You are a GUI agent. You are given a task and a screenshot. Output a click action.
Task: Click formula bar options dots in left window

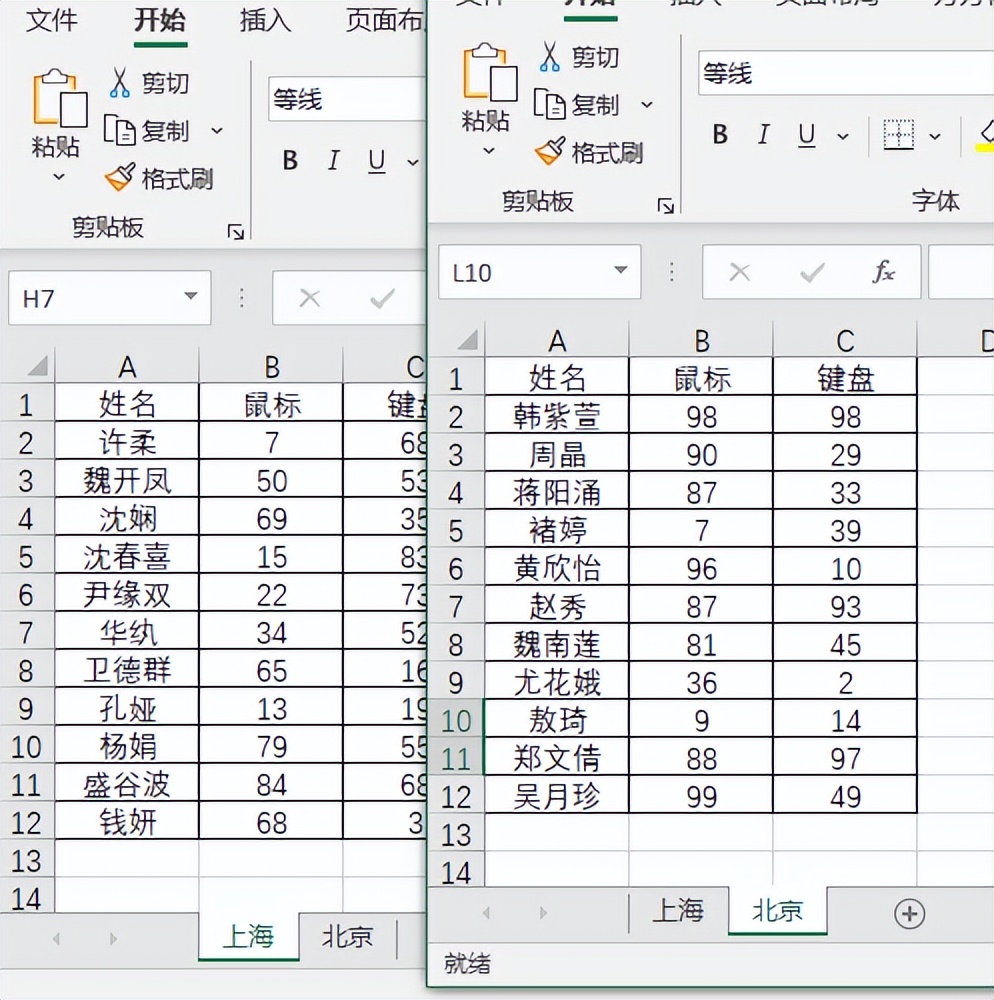[242, 297]
